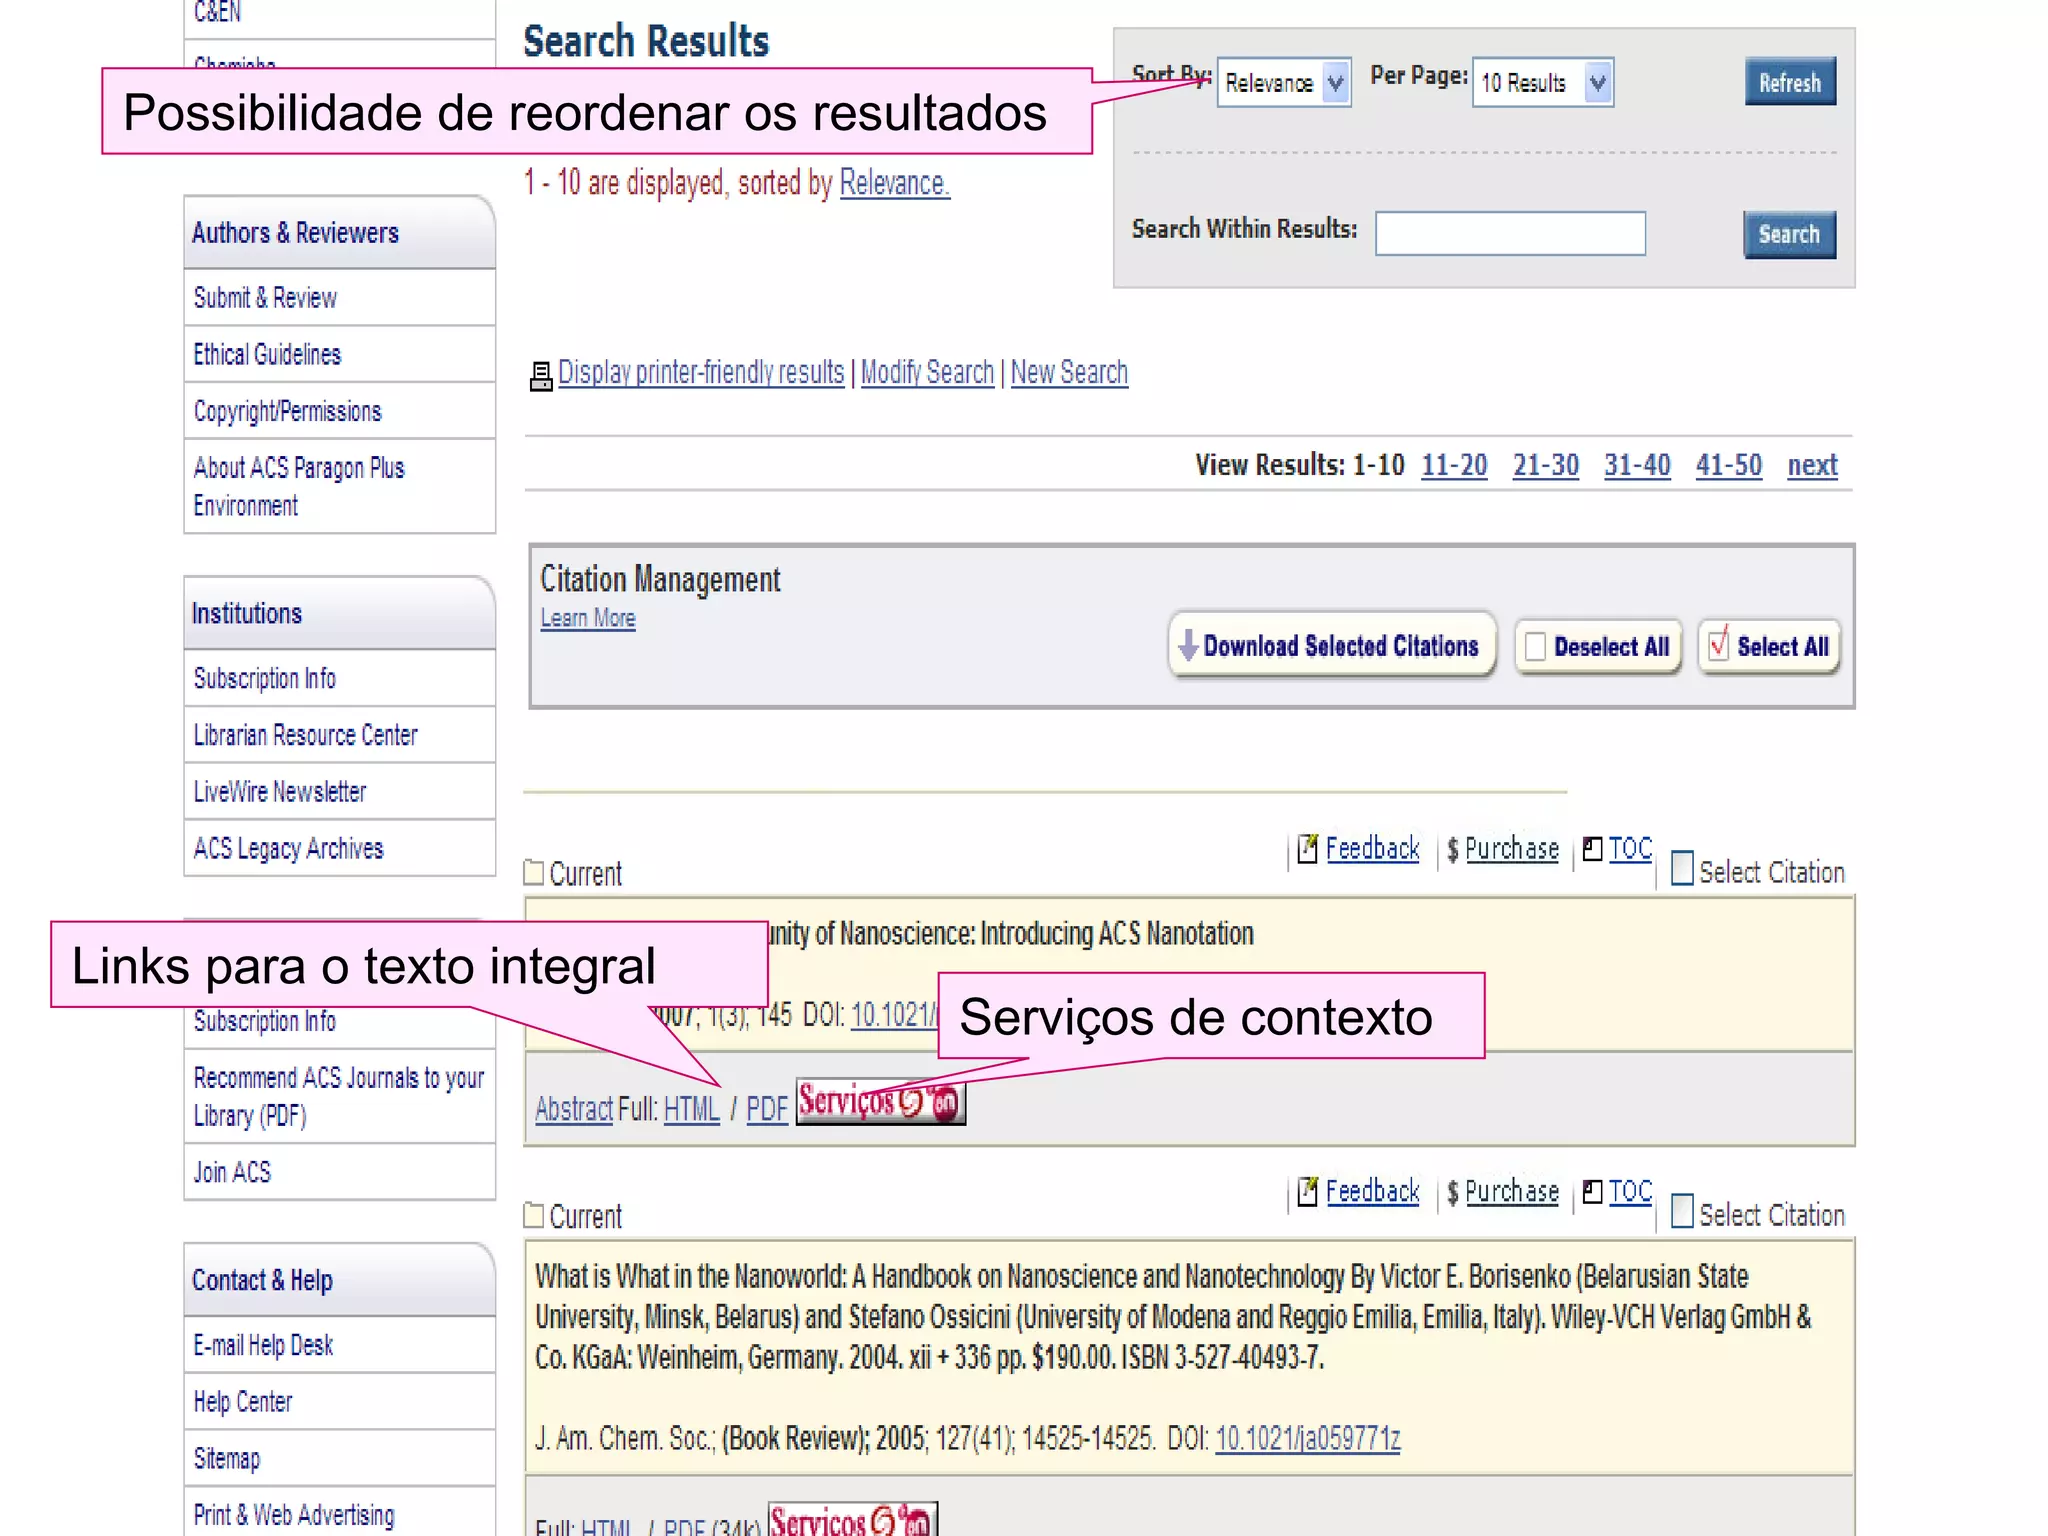This screenshot has width=2048, height=1536.
Task: Open About ACS Paragon Plus Environment
Action: (299, 487)
